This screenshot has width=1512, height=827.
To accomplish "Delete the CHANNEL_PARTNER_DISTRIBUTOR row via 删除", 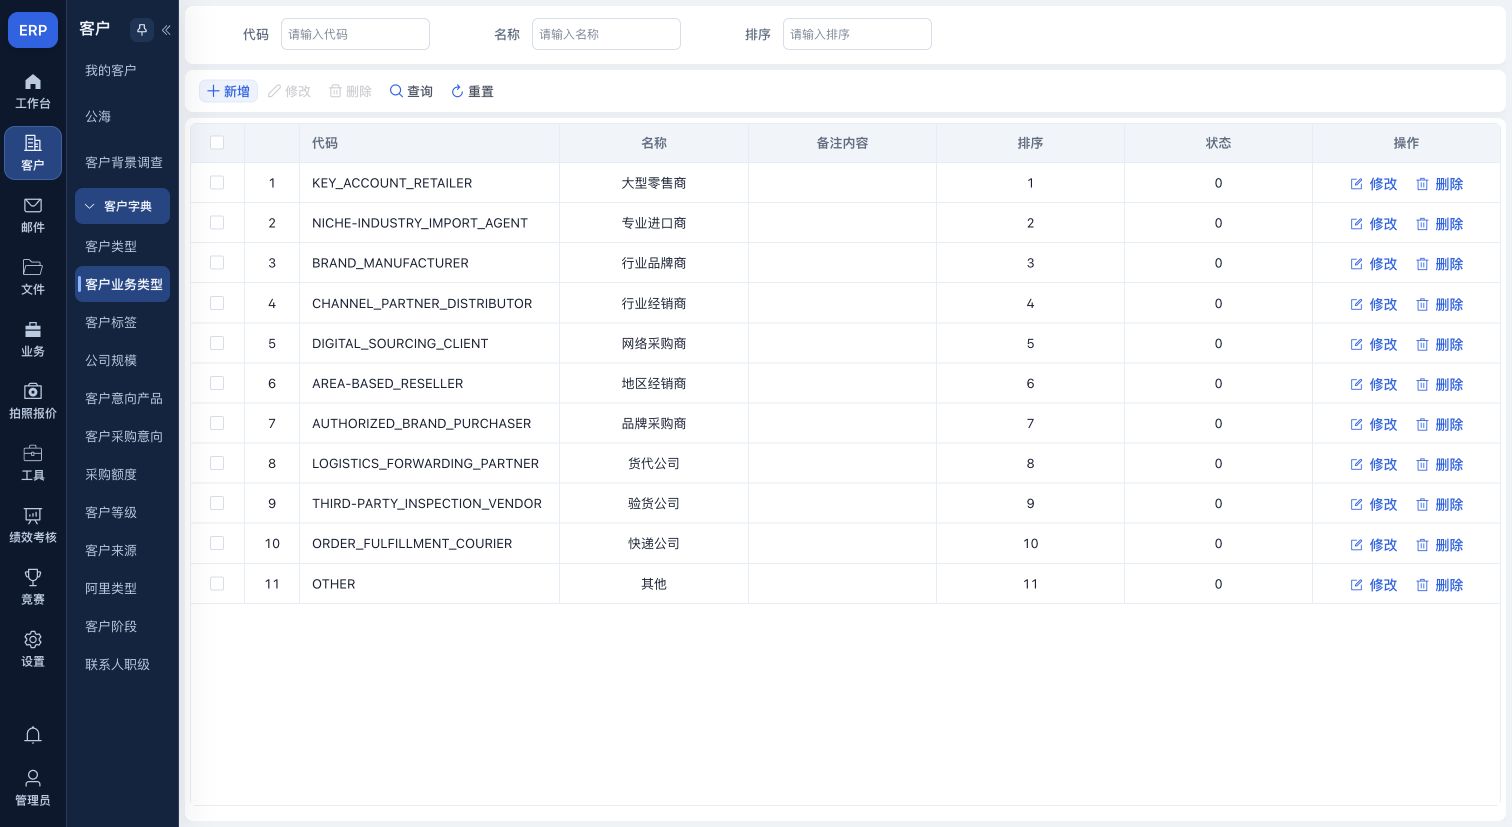I will coord(1440,304).
